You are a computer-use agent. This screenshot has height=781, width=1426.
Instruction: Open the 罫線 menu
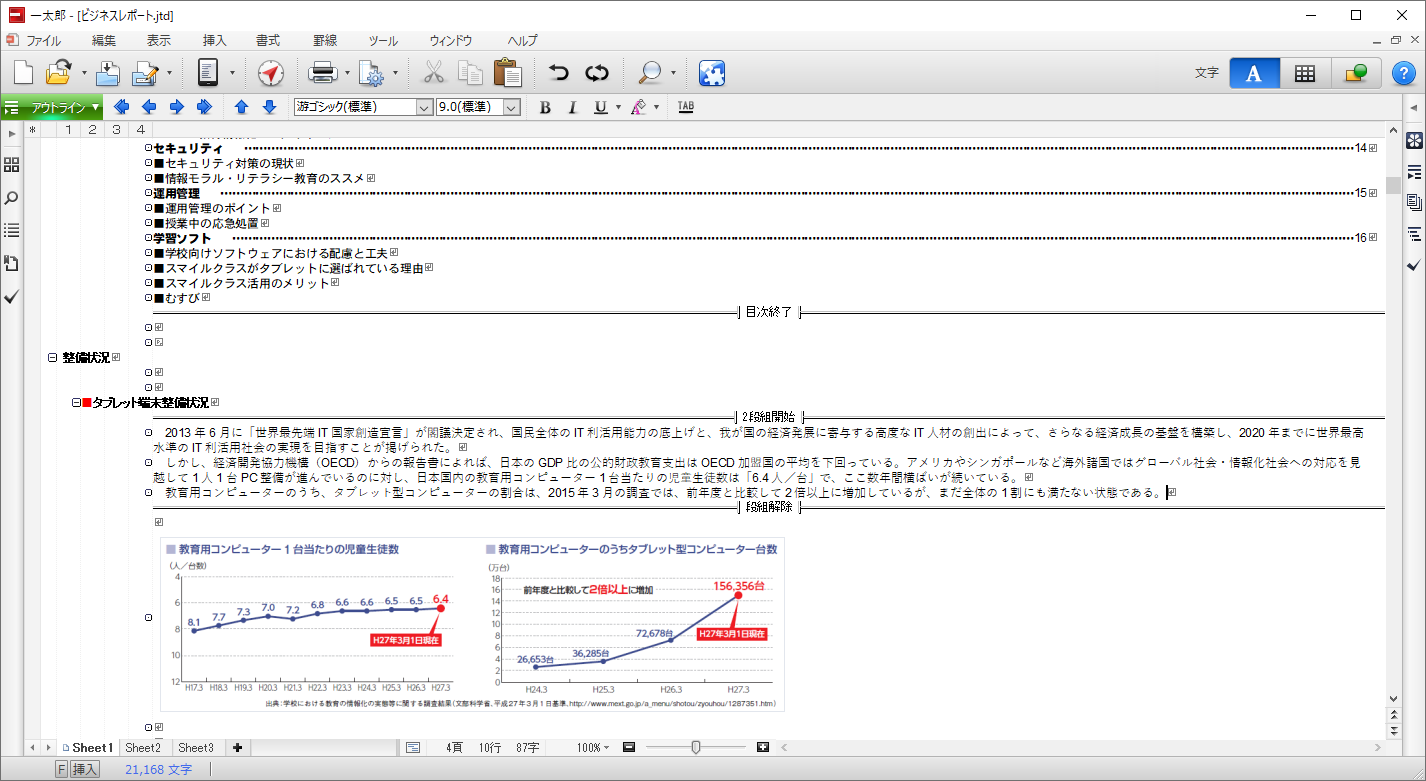pyautogui.click(x=325, y=41)
